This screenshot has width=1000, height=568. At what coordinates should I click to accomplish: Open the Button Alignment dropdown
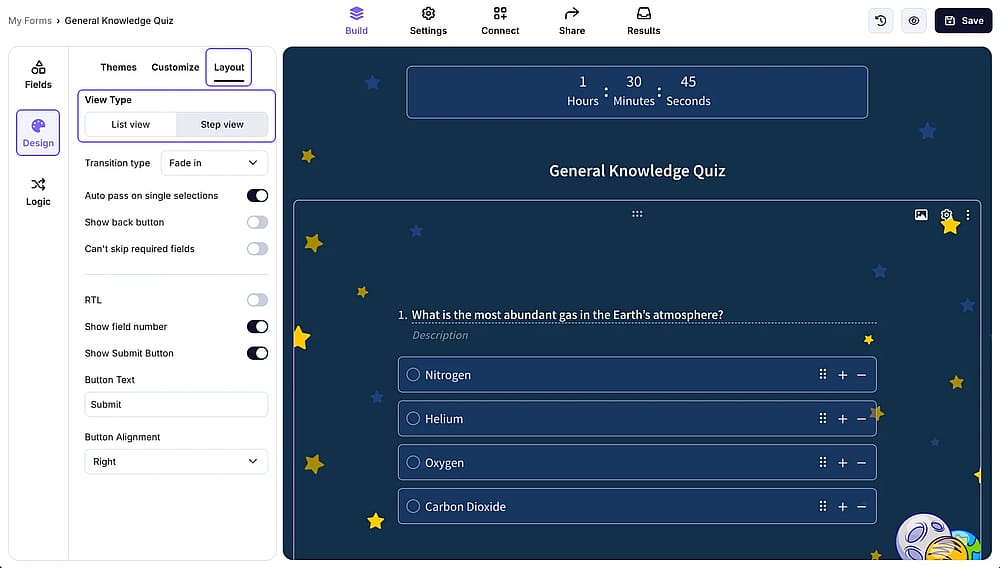(x=176, y=462)
